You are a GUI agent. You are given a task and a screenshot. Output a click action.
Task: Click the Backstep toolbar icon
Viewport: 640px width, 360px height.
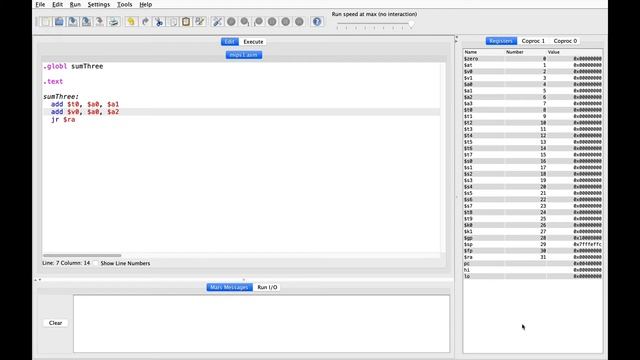258,22
